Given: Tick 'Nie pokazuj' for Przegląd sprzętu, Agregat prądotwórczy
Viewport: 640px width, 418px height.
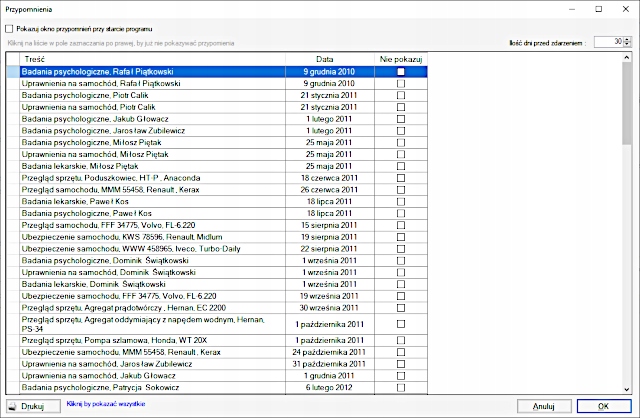Looking at the screenshot, I should pos(401,308).
